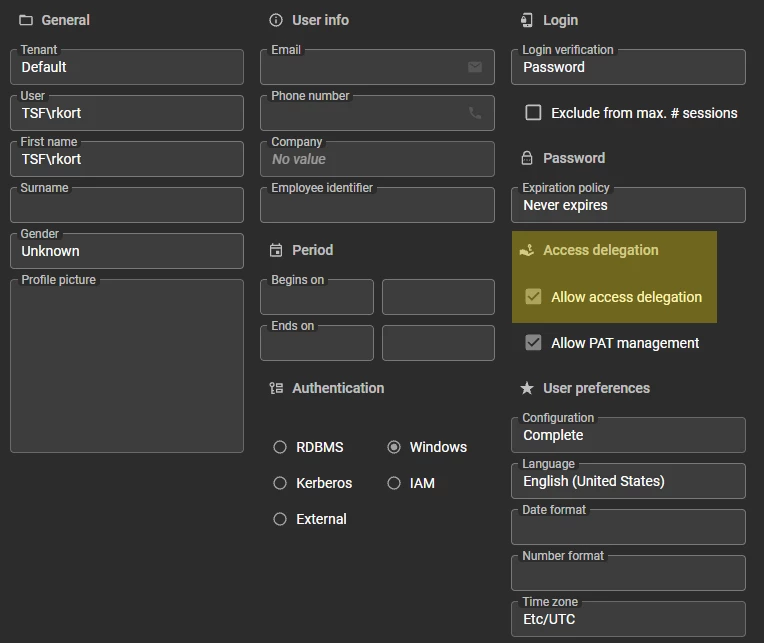Select IAM authentication radio button

coord(394,483)
